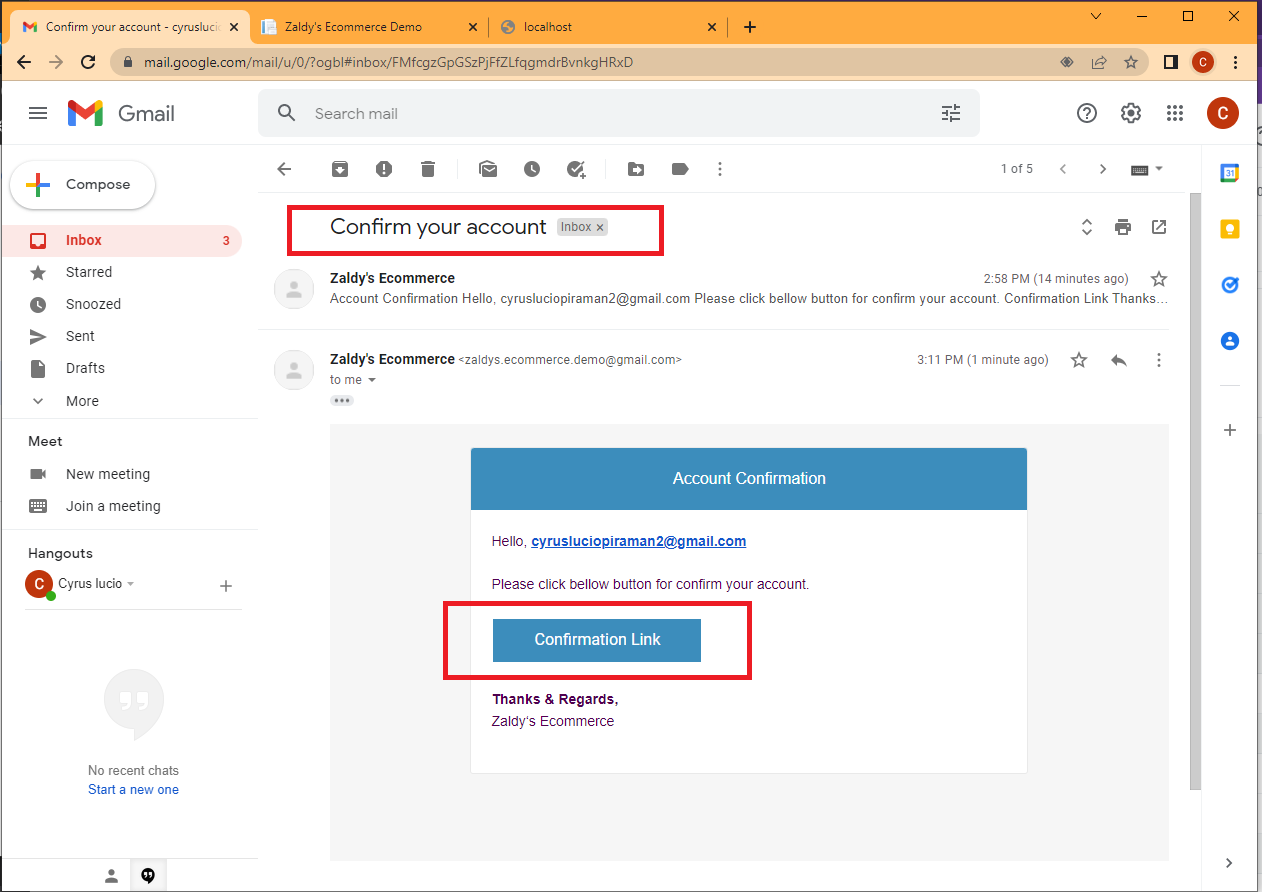Screen dimensions: 1262x892
Task: Switch to the Zaldy's Ecommerce Demo tab
Action: [355, 26]
